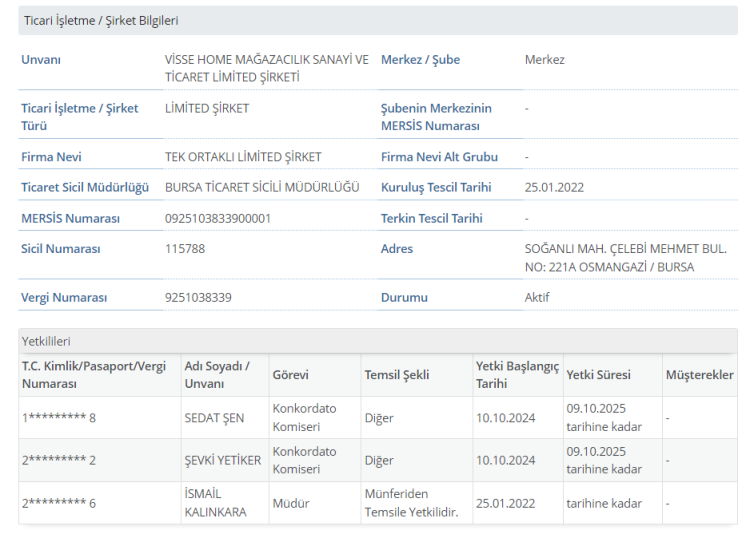Click the Görevi column header
Image resolution: width=750 pixels, height=534 pixels.
pyautogui.click(x=290, y=375)
